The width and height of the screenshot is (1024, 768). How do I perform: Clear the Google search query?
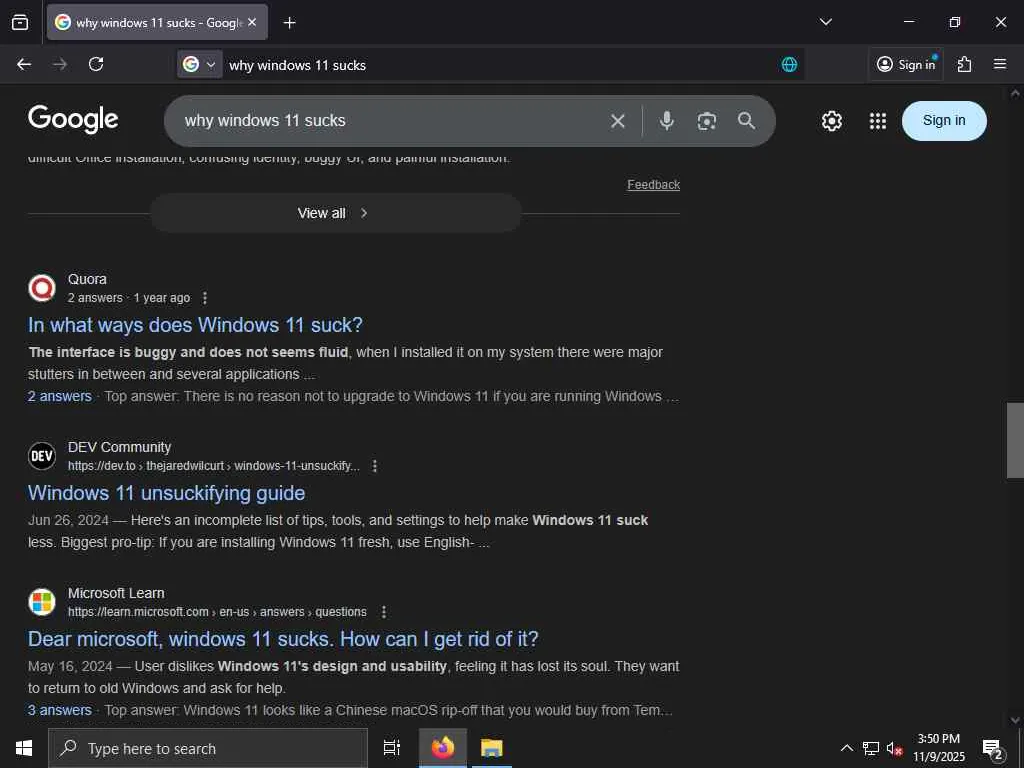coord(617,121)
